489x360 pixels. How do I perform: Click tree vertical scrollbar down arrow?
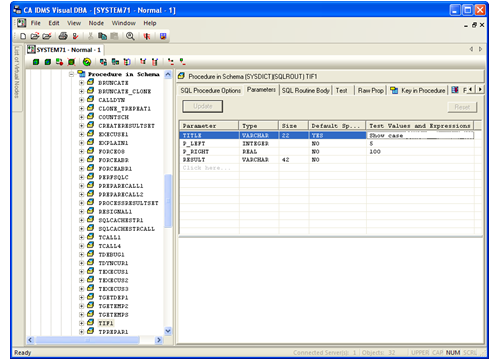tap(168, 331)
